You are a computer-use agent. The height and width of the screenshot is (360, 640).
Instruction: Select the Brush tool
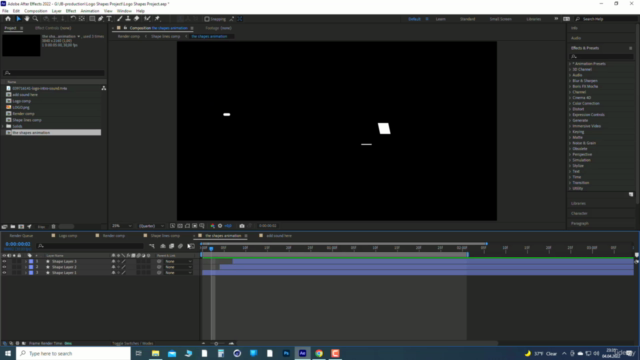(x=120, y=19)
